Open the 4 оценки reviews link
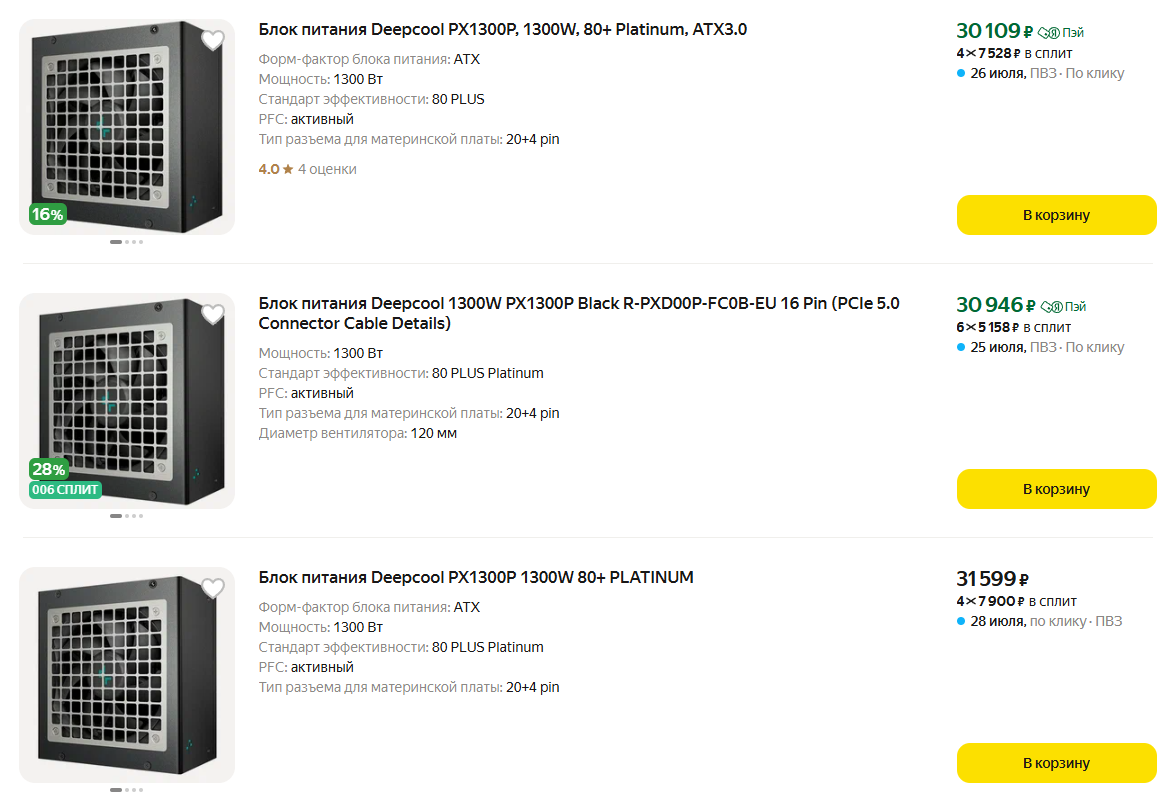The width and height of the screenshot is (1169, 795). [327, 169]
